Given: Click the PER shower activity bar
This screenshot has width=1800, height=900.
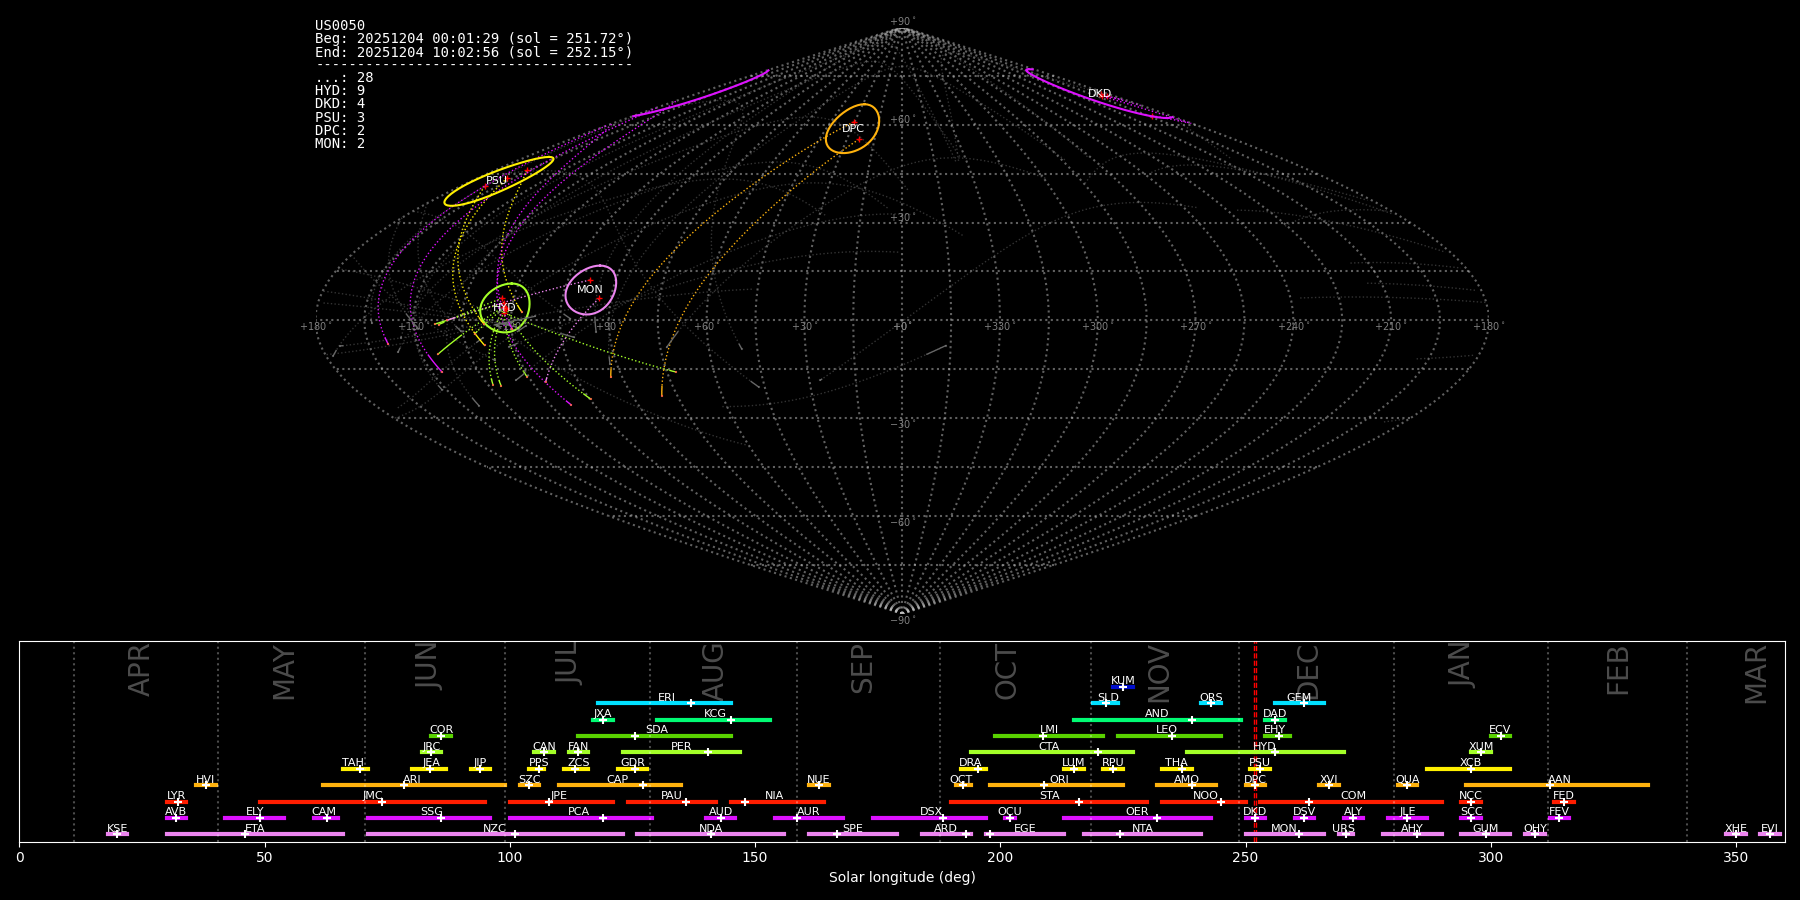Looking at the screenshot, I should point(681,752).
